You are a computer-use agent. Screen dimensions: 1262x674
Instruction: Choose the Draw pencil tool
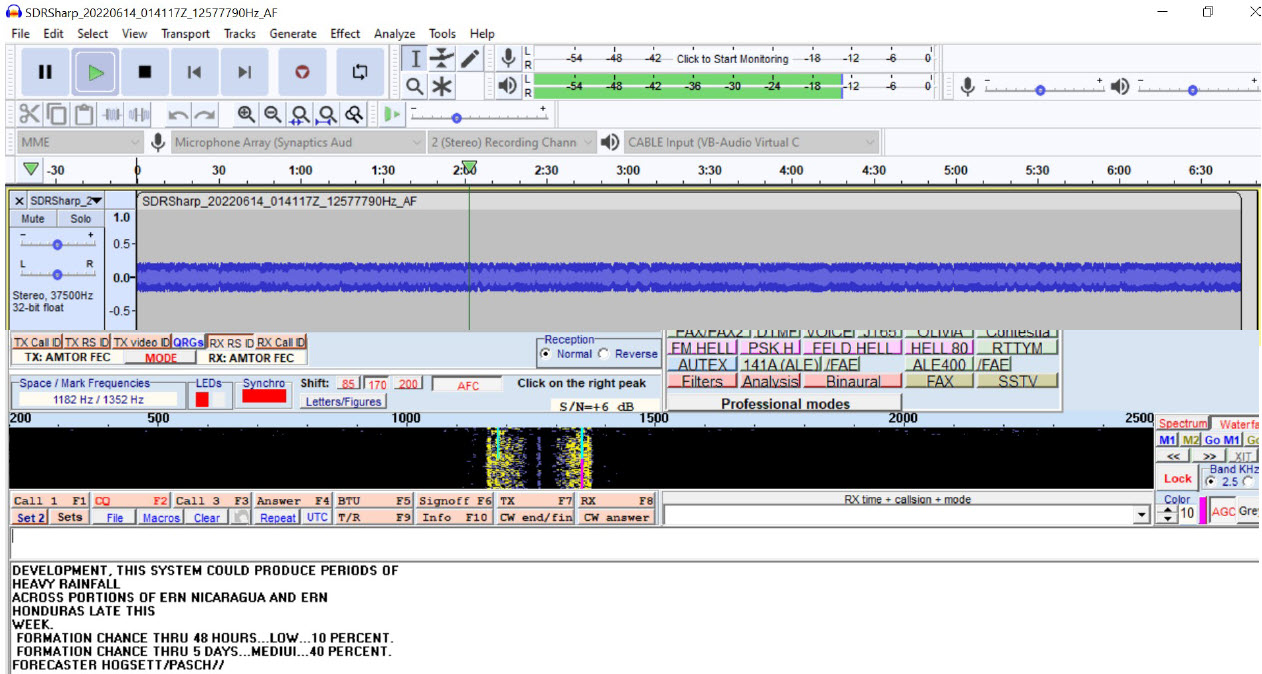coord(468,59)
